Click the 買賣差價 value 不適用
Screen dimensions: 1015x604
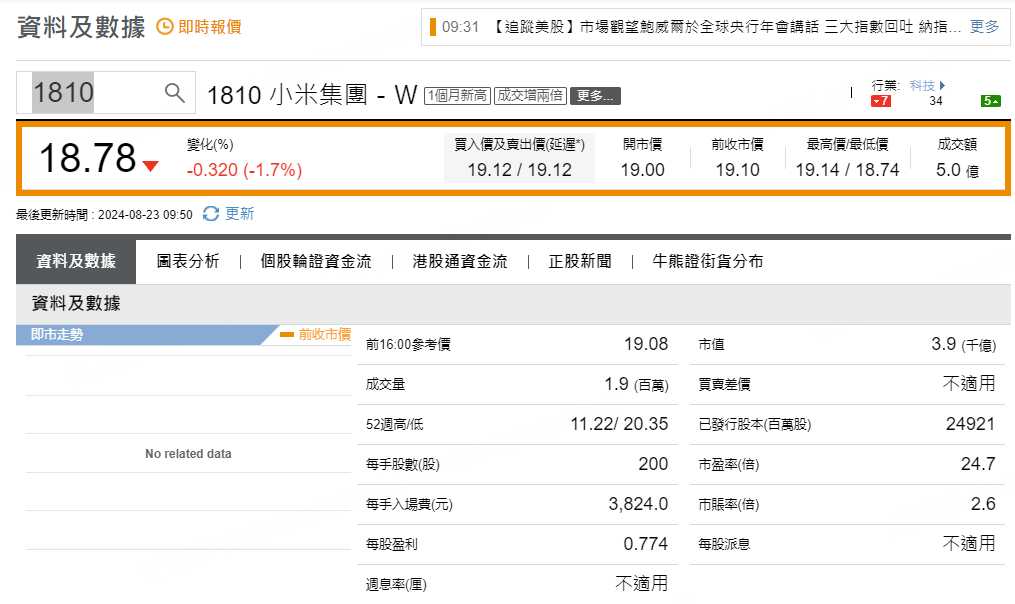[968, 384]
